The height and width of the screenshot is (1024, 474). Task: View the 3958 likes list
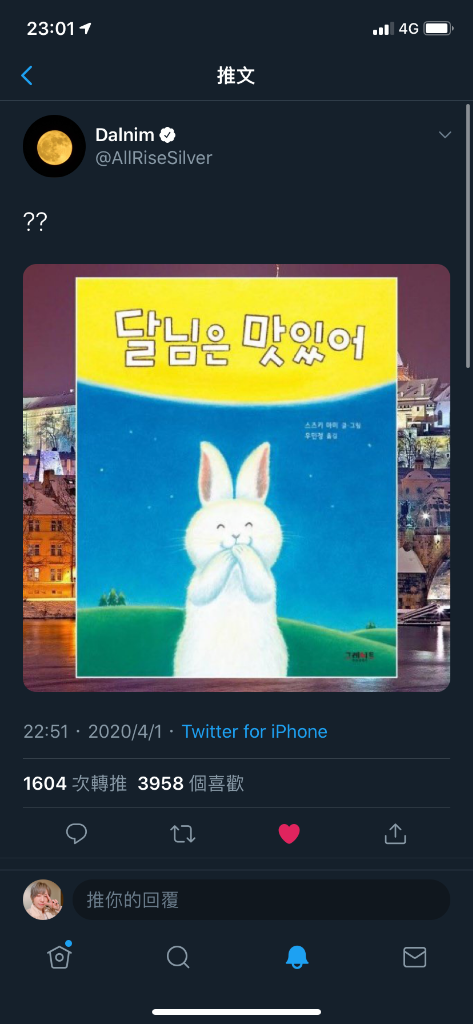pyautogui.click(x=191, y=784)
